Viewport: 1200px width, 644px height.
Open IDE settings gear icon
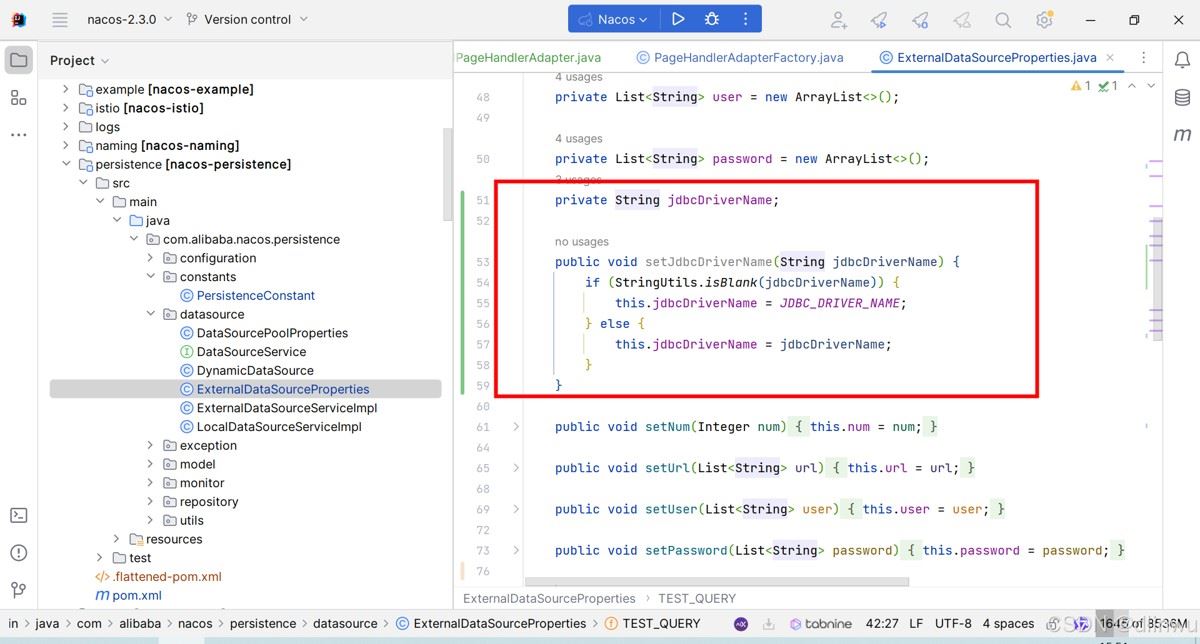tap(1044, 20)
